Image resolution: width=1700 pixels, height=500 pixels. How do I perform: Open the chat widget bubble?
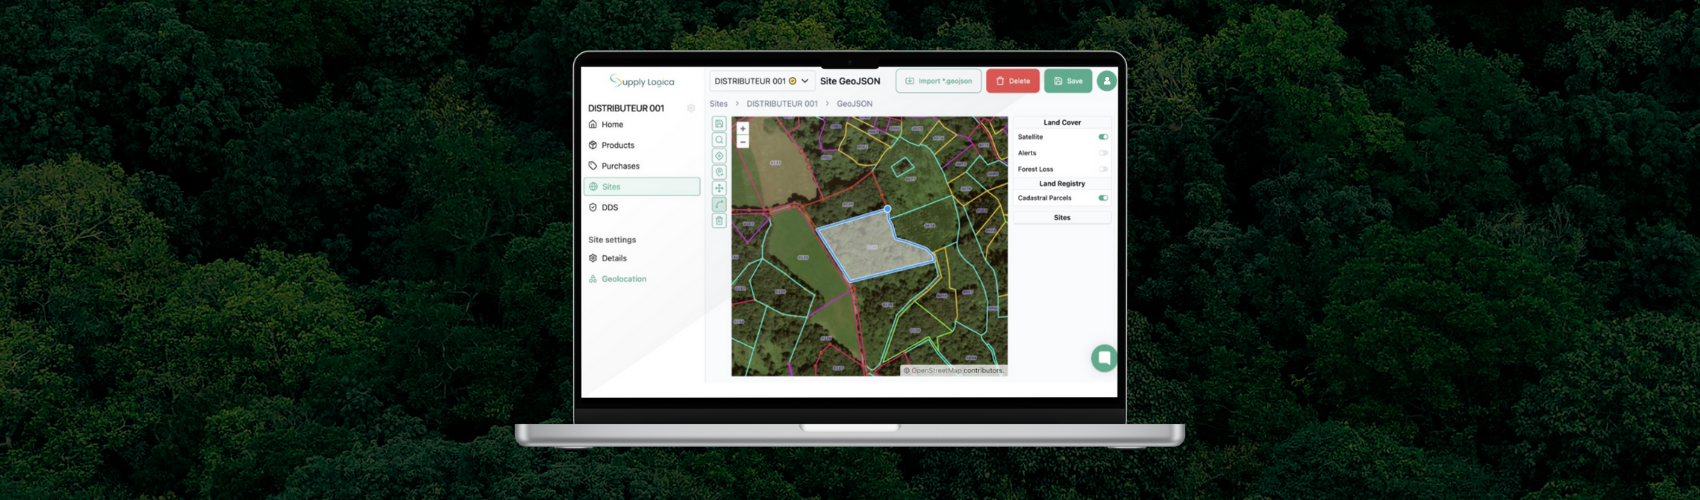click(x=1104, y=358)
